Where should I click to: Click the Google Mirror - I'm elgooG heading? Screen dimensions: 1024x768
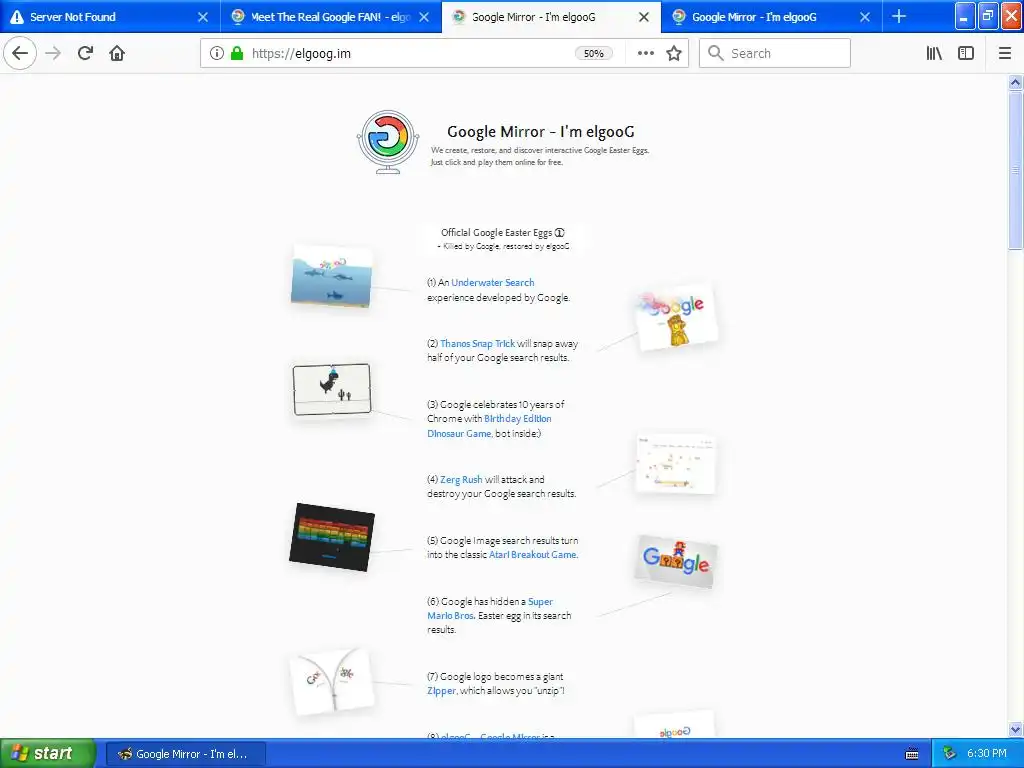(541, 132)
